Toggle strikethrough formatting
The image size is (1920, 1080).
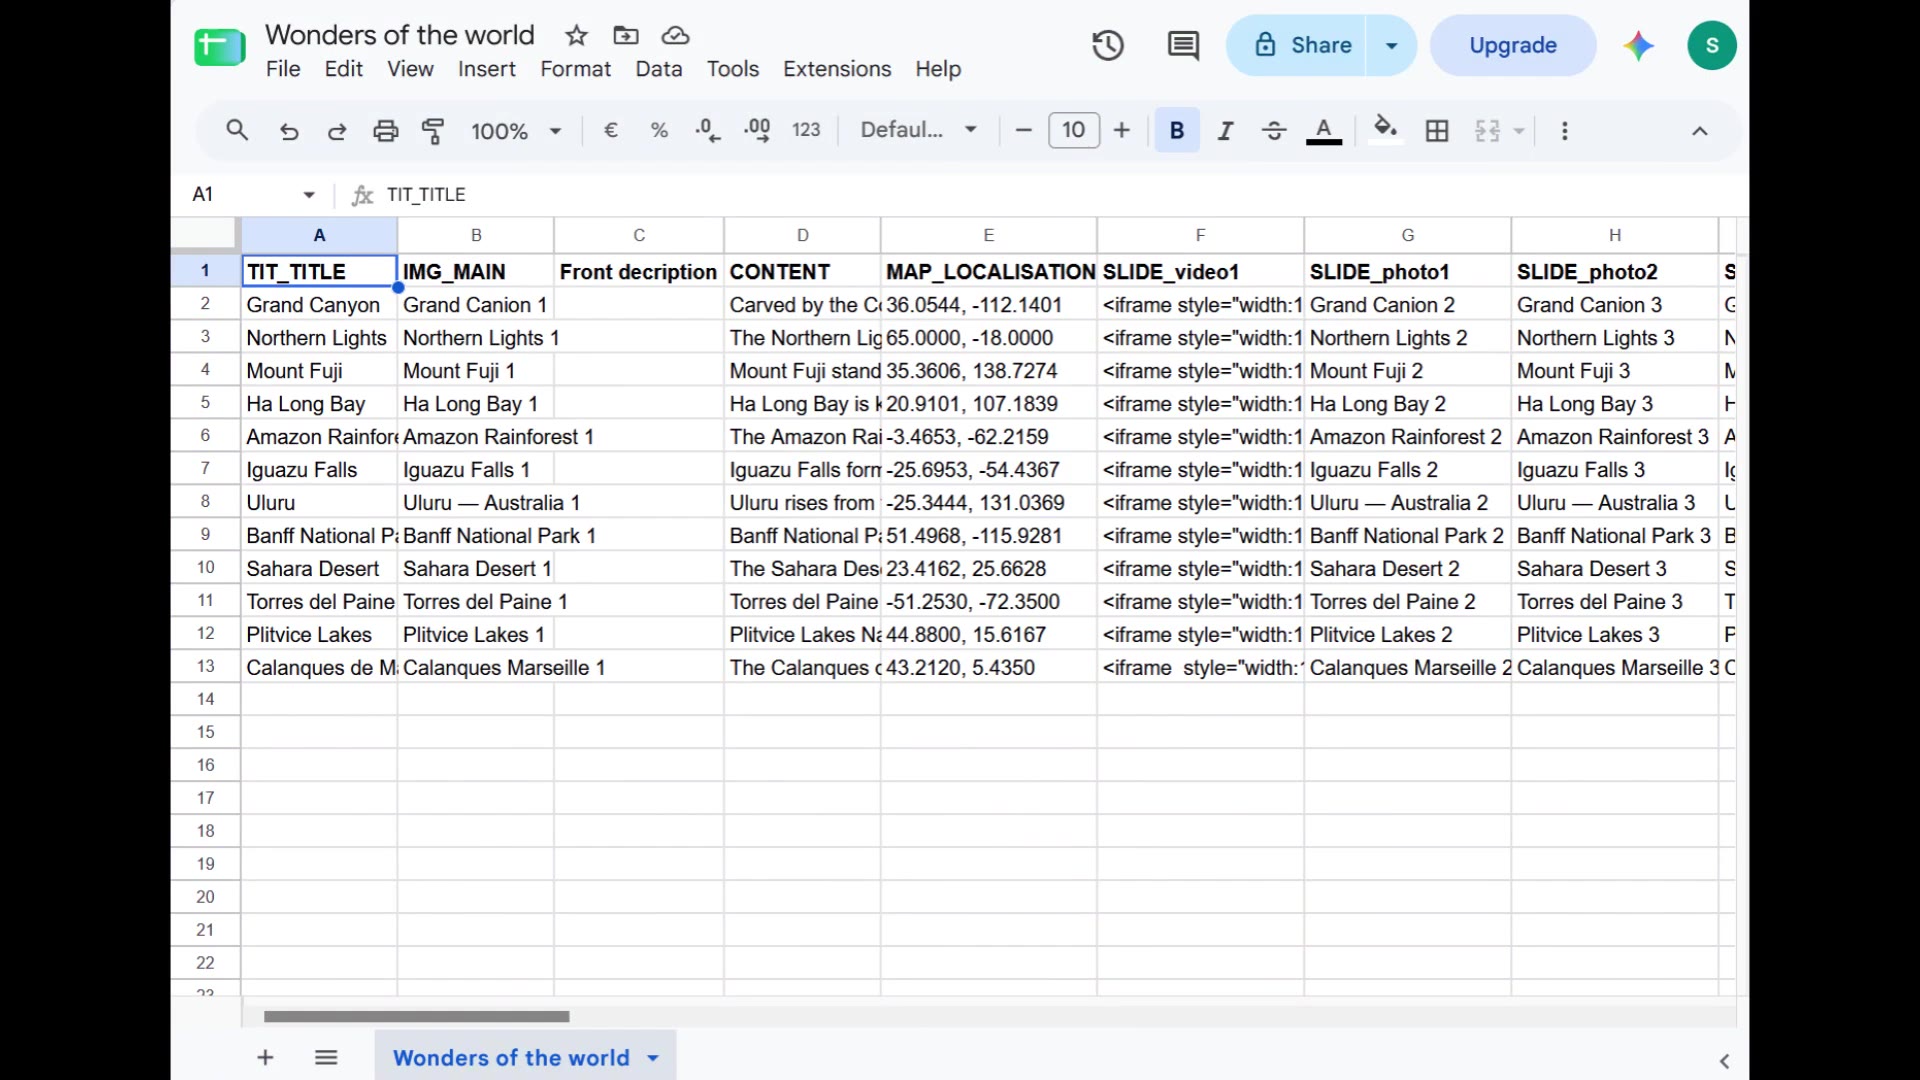1274,130
